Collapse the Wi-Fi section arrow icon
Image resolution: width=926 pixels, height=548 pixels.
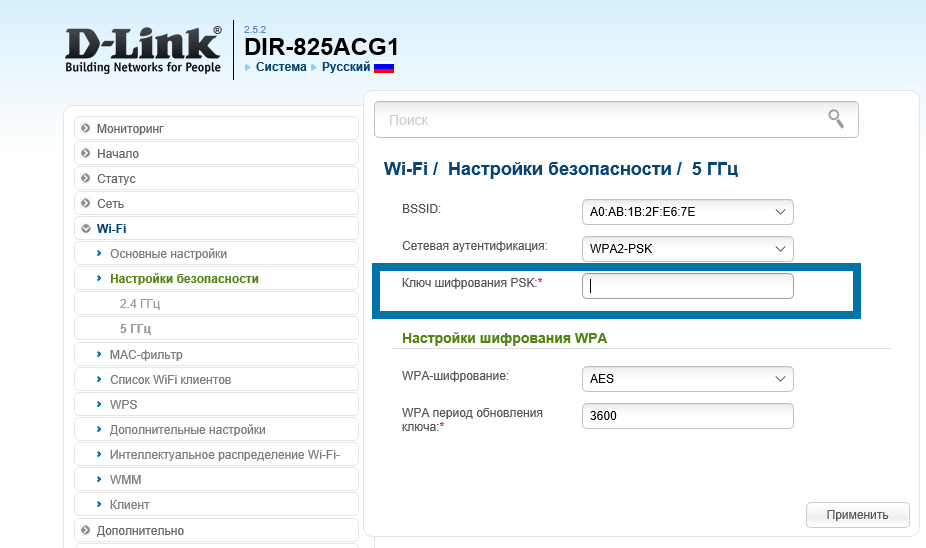86,229
